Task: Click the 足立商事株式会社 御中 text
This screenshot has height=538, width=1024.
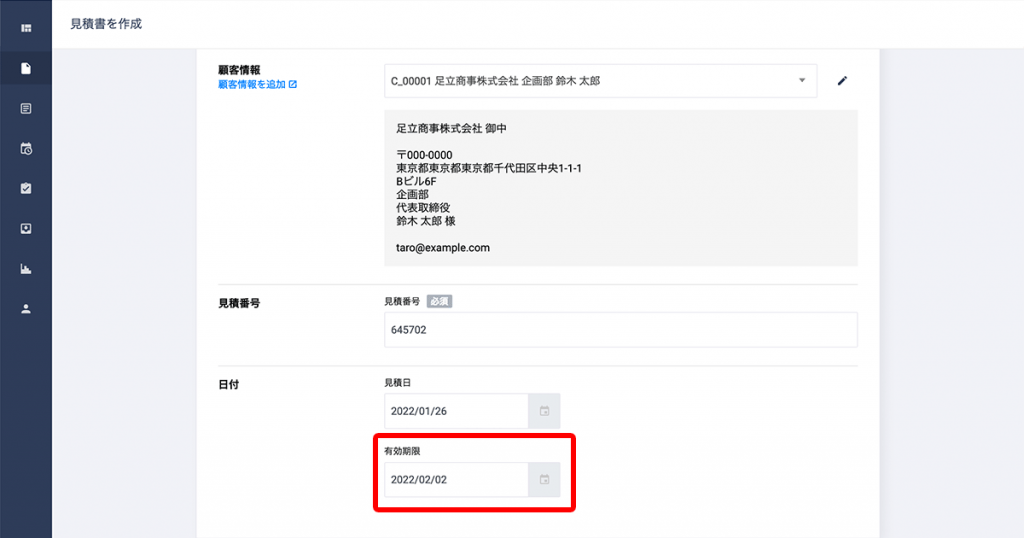Action: 451,129
